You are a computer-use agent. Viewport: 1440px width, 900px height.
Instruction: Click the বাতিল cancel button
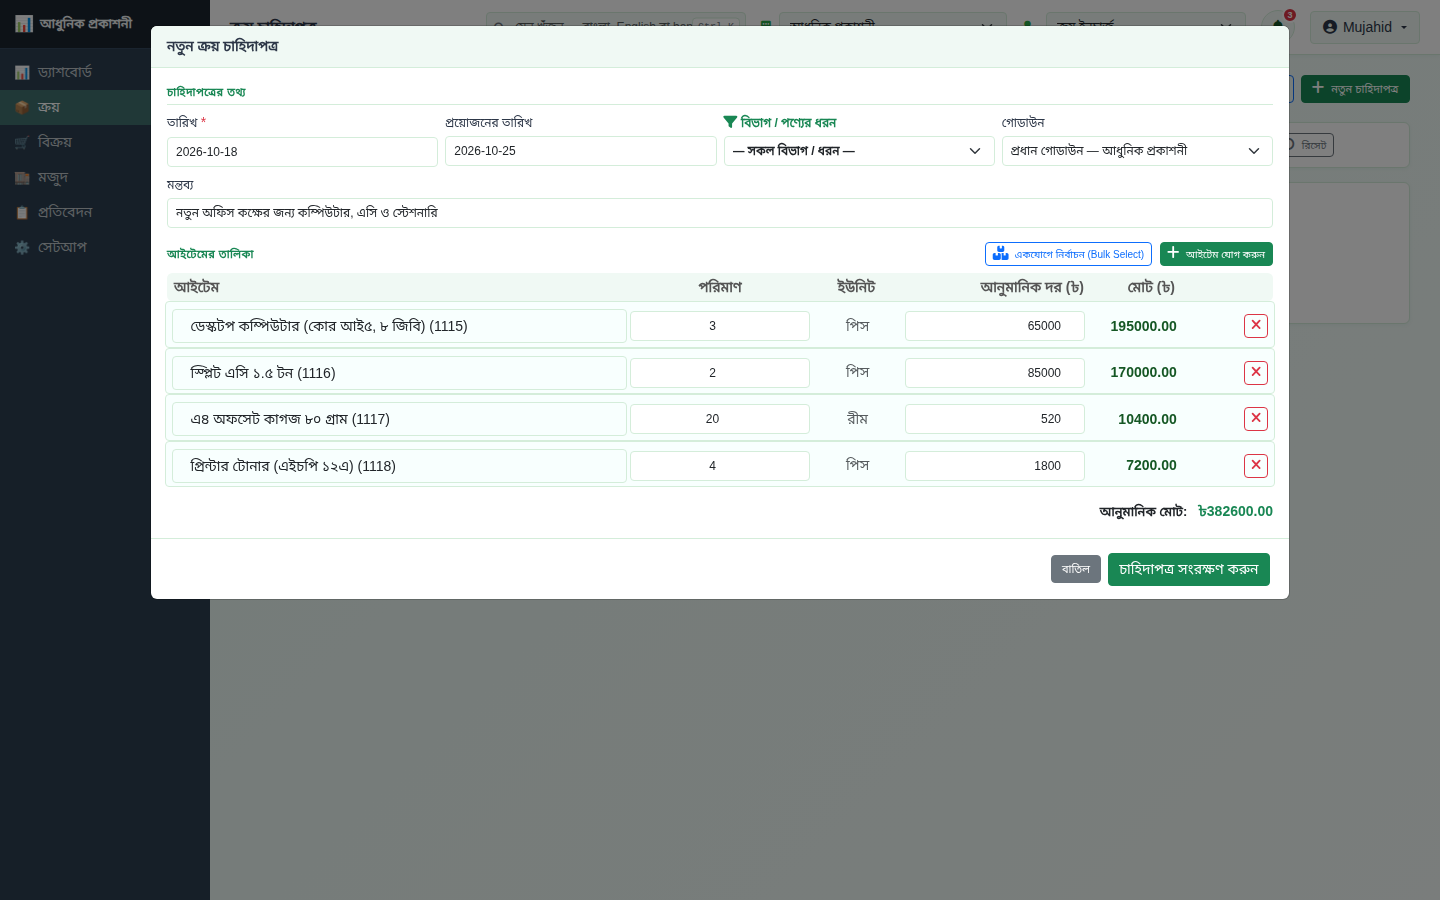1076,569
